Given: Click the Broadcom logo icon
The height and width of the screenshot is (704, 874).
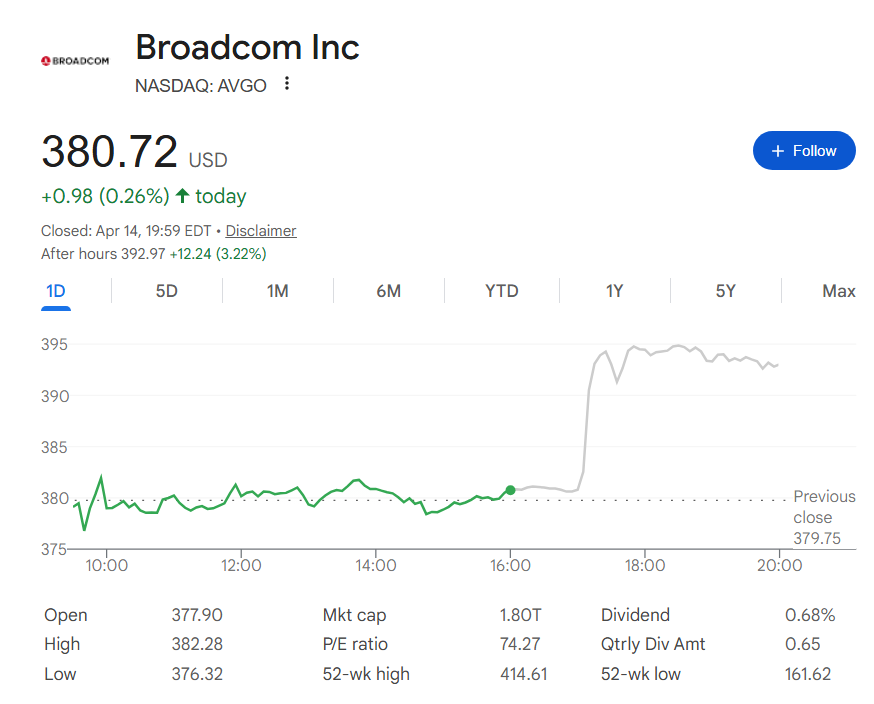Looking at the screenshot, I should pyautogui.click(x=75, y=61).
